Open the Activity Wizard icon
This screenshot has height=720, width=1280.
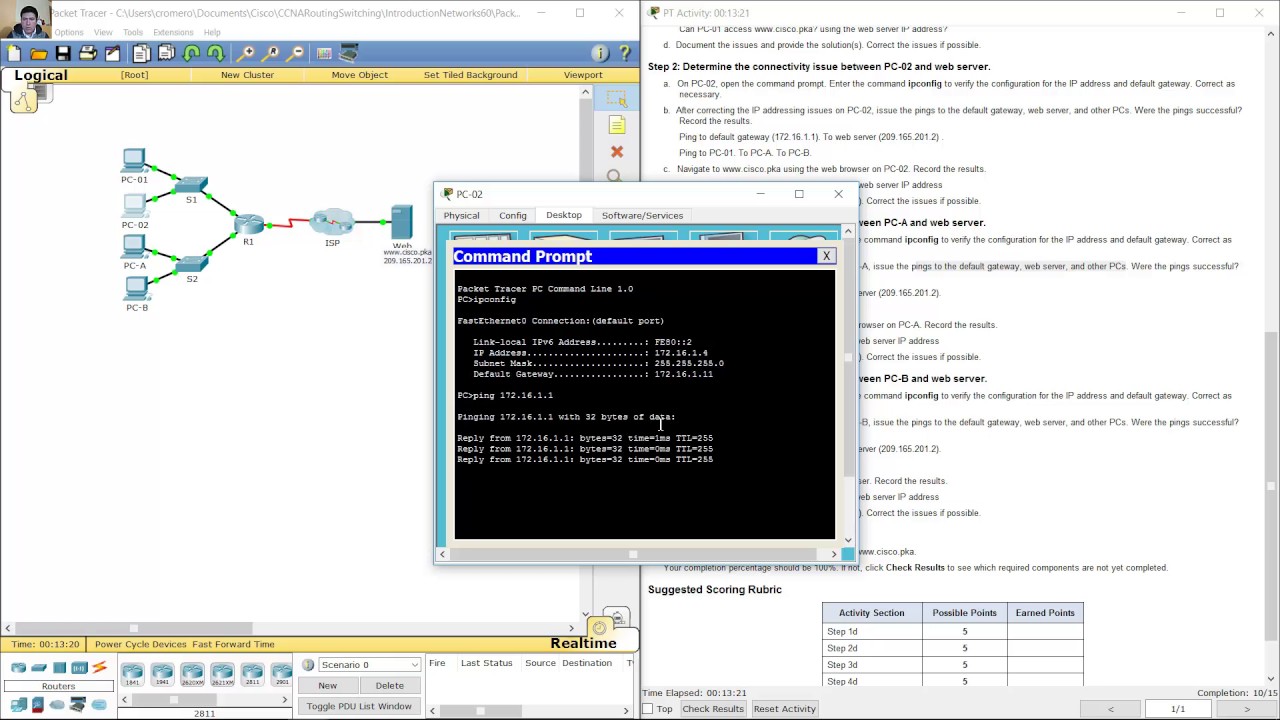[112, 54]
